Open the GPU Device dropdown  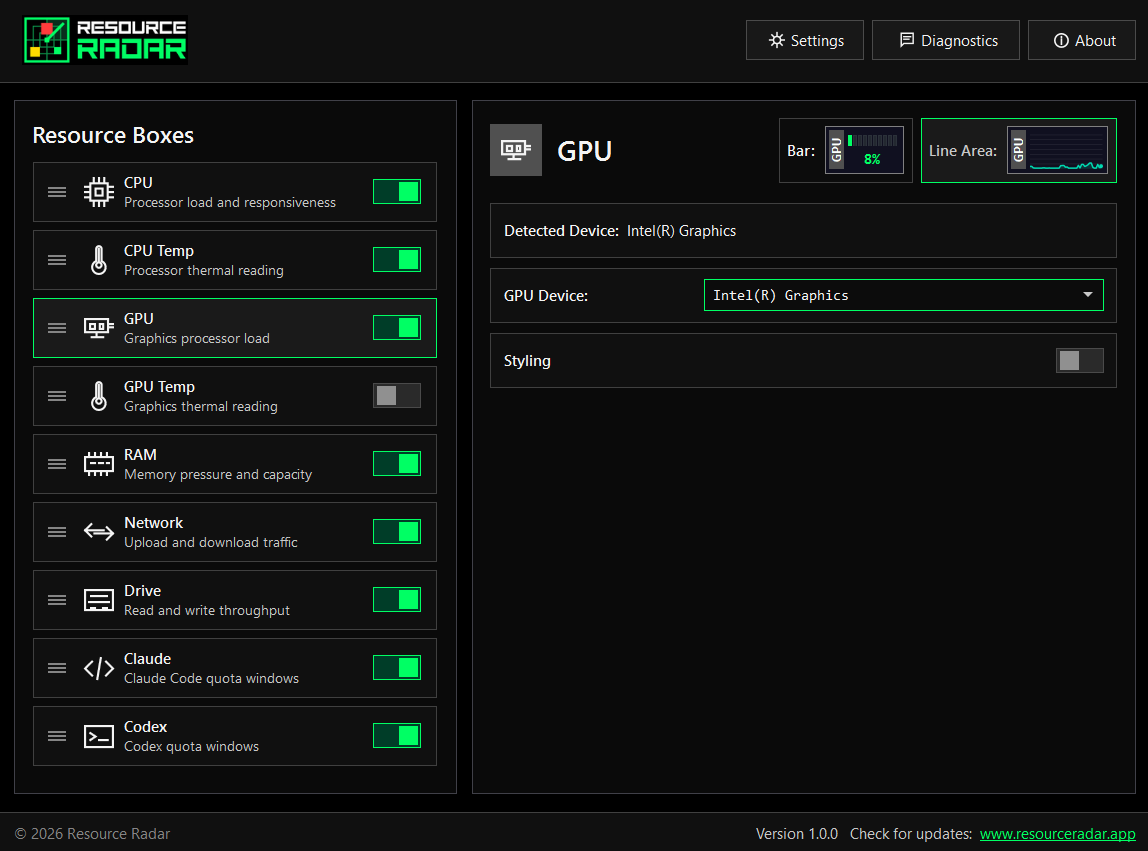click(903, 295)
